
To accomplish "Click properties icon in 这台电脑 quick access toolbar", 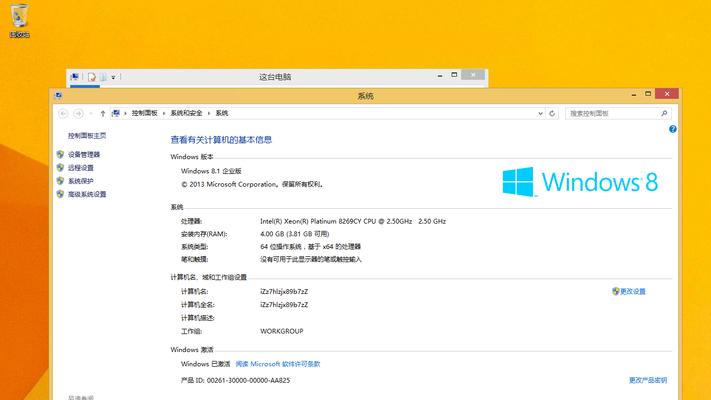I will pos(92,77).
